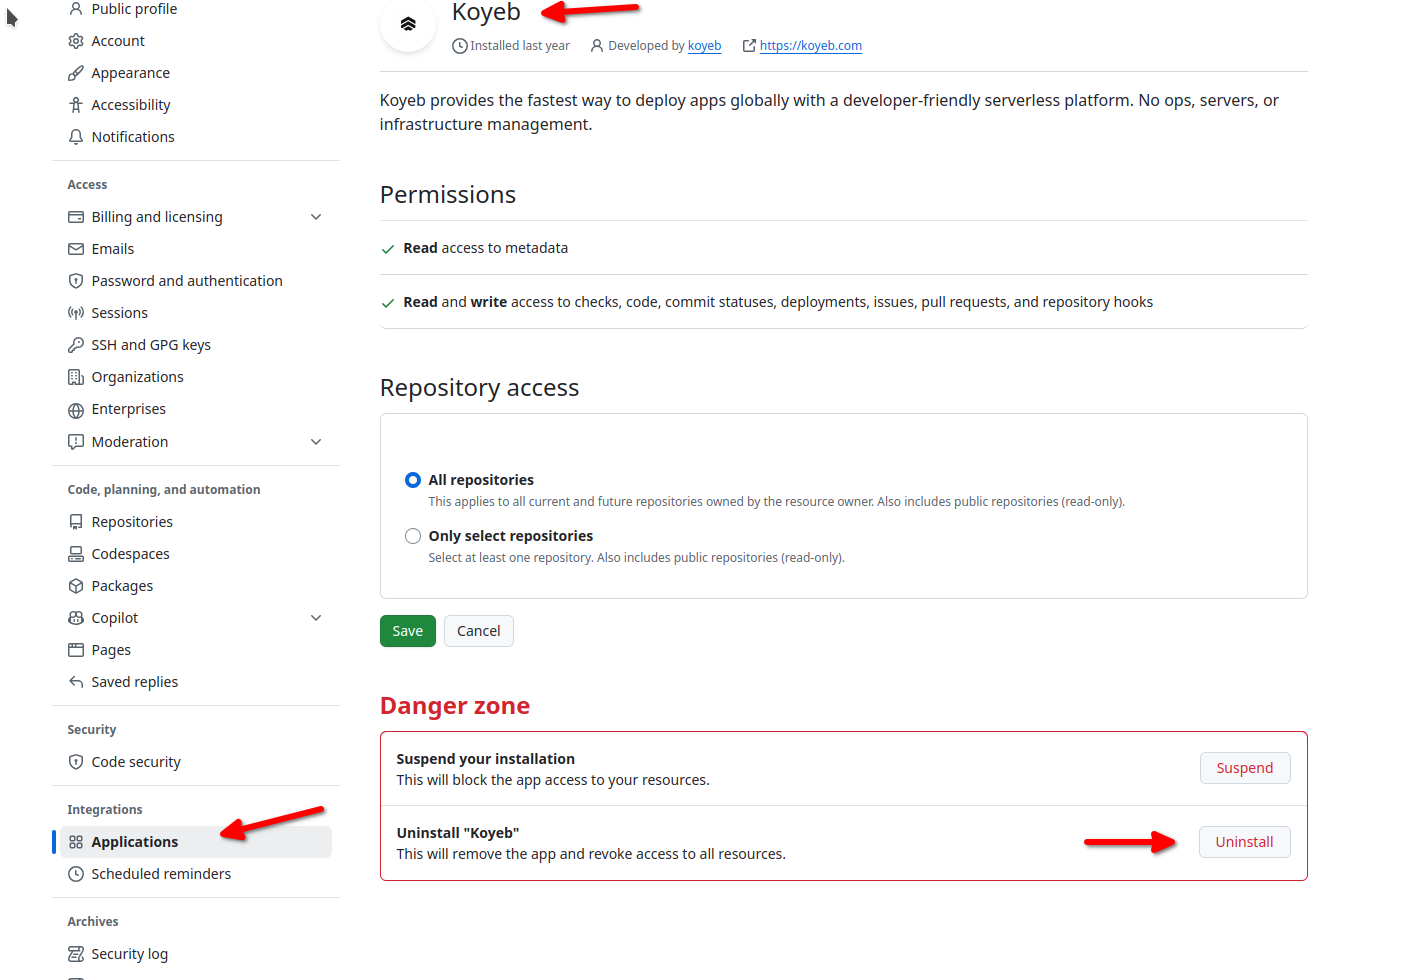This screenshot has width=1414, height=980.
Task: Click the SSH and GPG keys key icon
Action: pos(76,345)
